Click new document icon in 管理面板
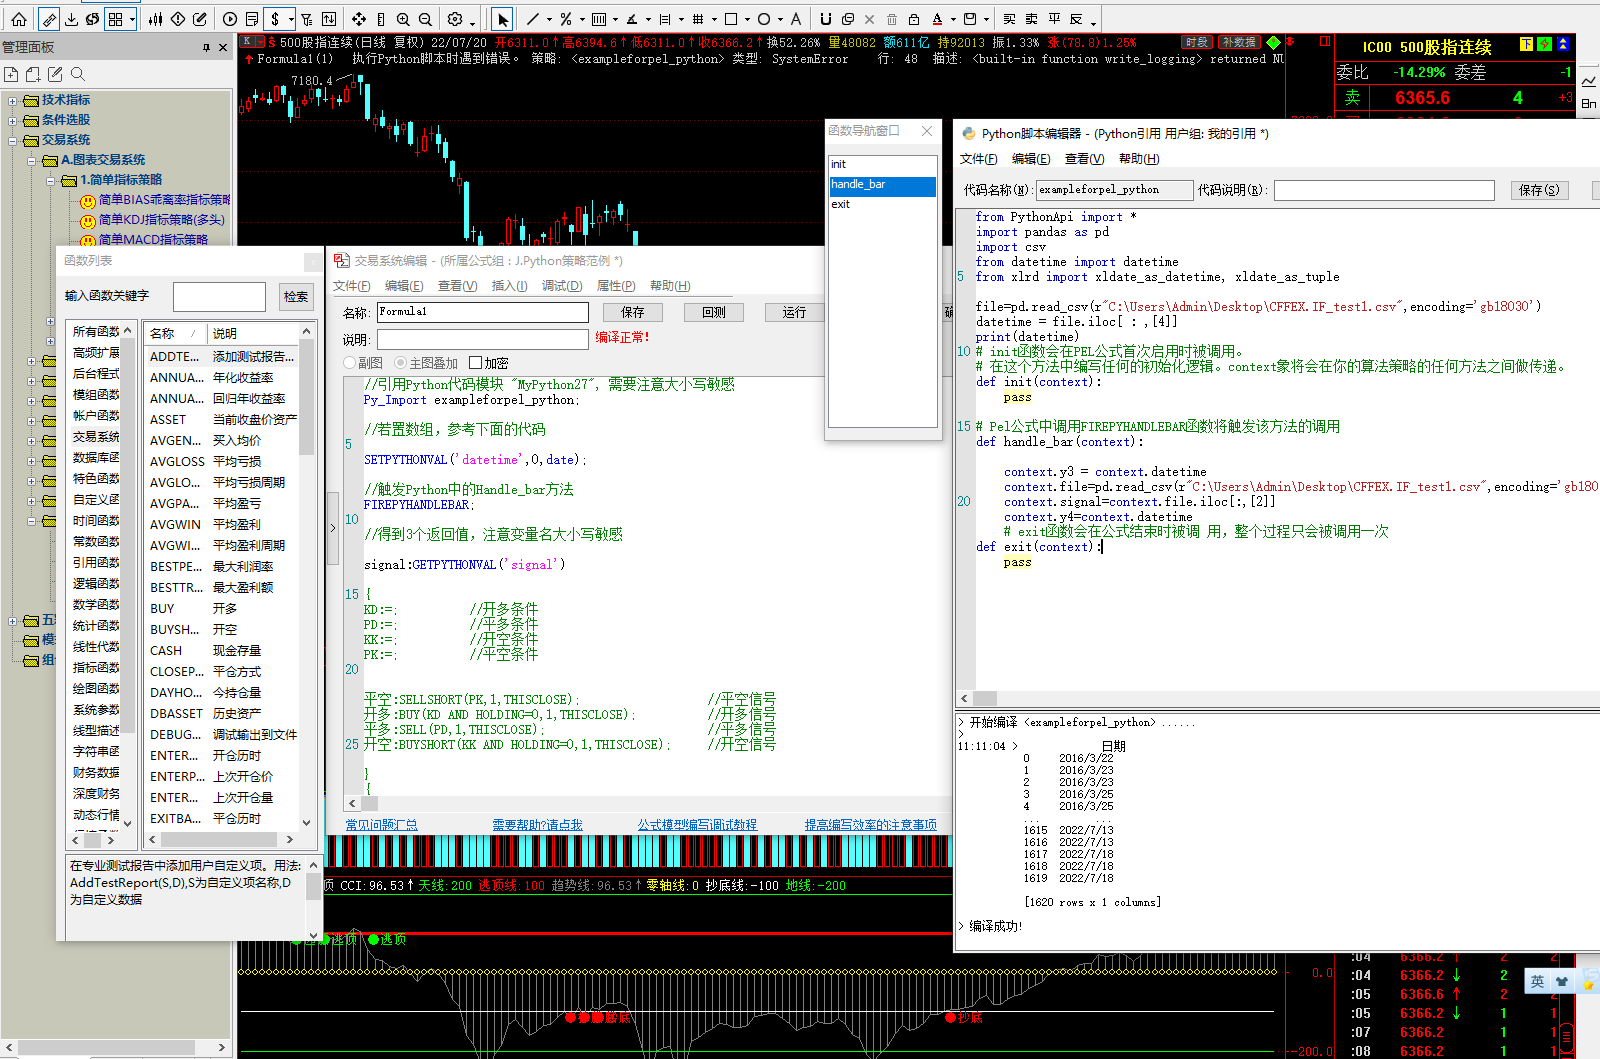The width and height of the screenshot is (1600, 1059). pyautogui.click(x=11, y=74)
